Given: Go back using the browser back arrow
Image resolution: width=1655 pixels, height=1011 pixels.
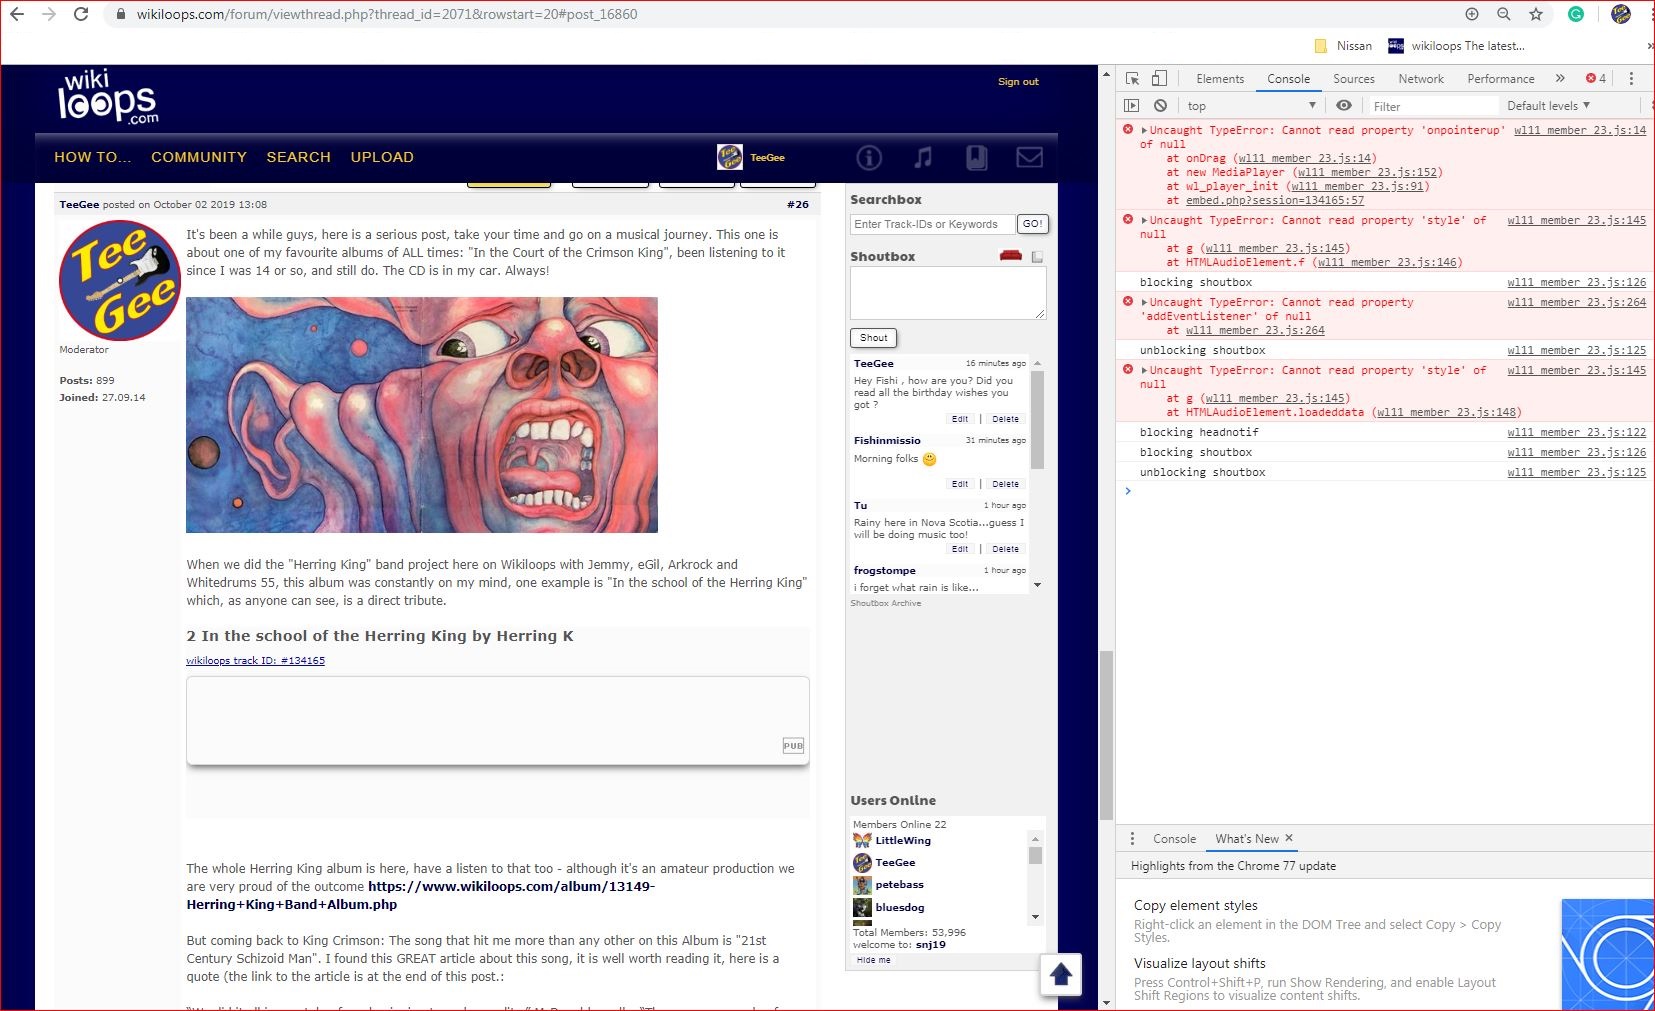Looking at the screenshot, I should (x=17, y=14).
